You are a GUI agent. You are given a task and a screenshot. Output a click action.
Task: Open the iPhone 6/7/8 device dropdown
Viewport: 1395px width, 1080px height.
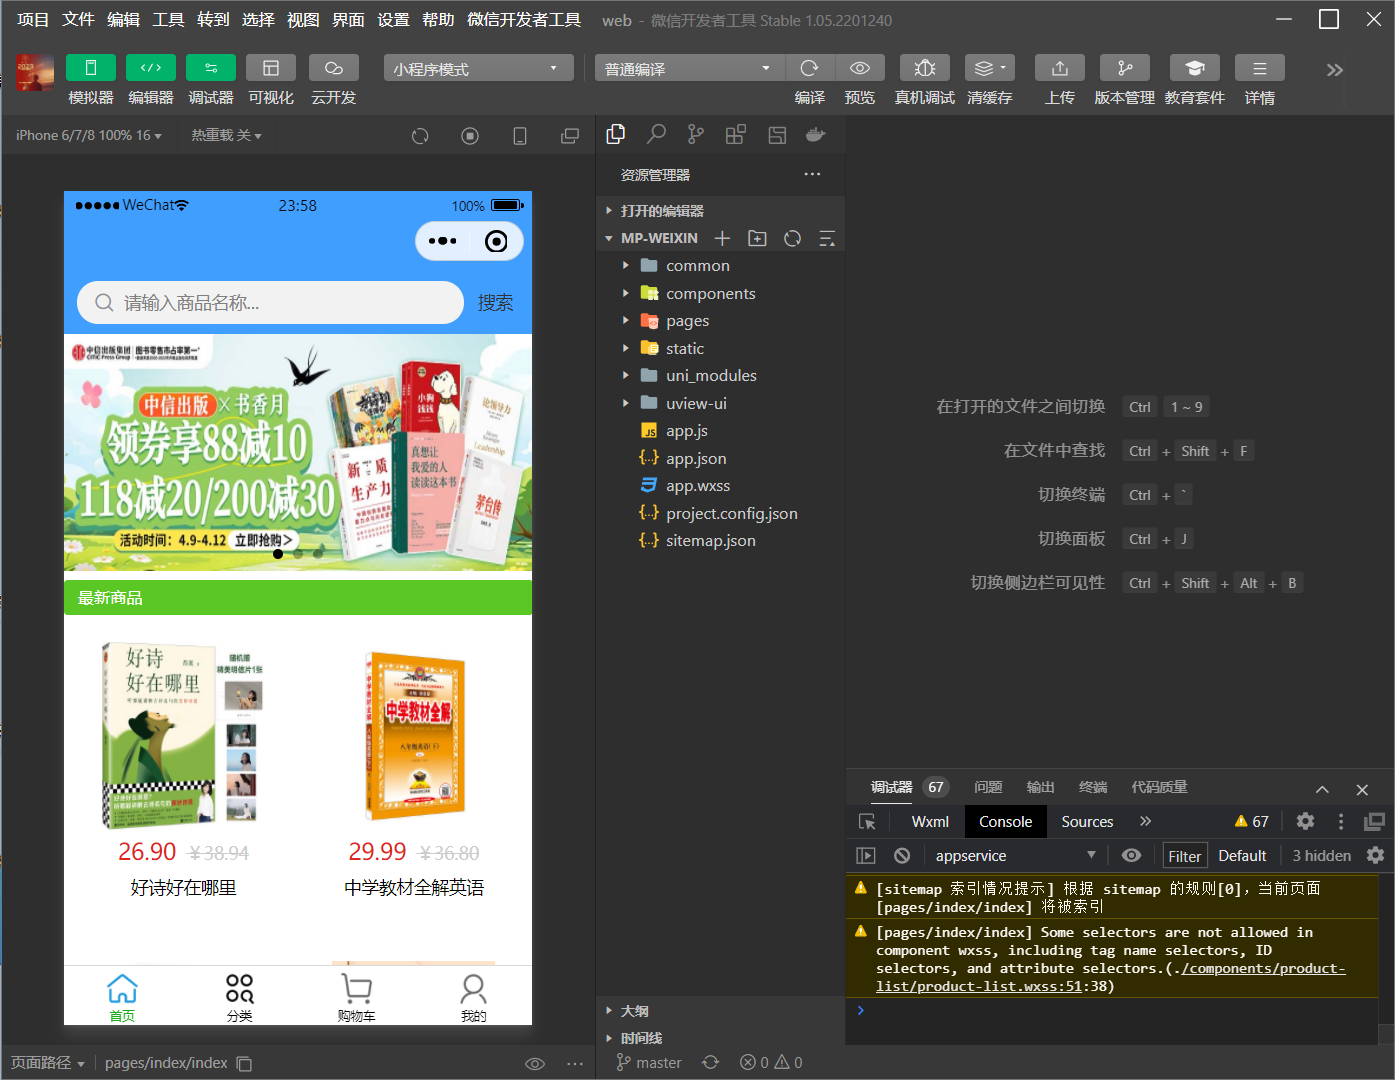(x=89, y=135)
